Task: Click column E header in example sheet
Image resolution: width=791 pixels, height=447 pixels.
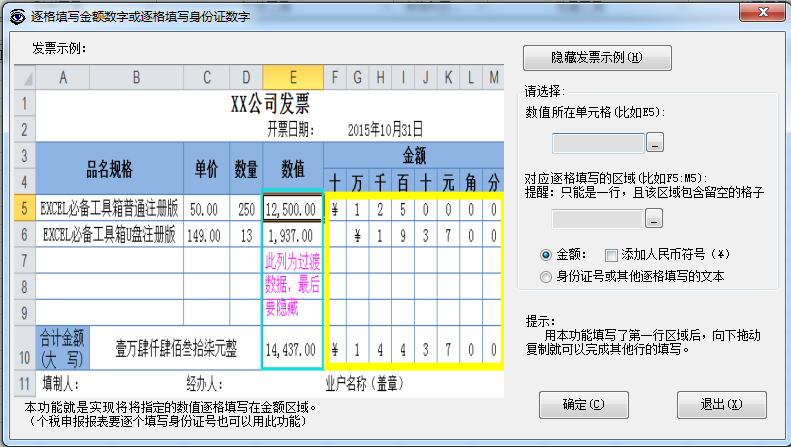Action: 293,78
